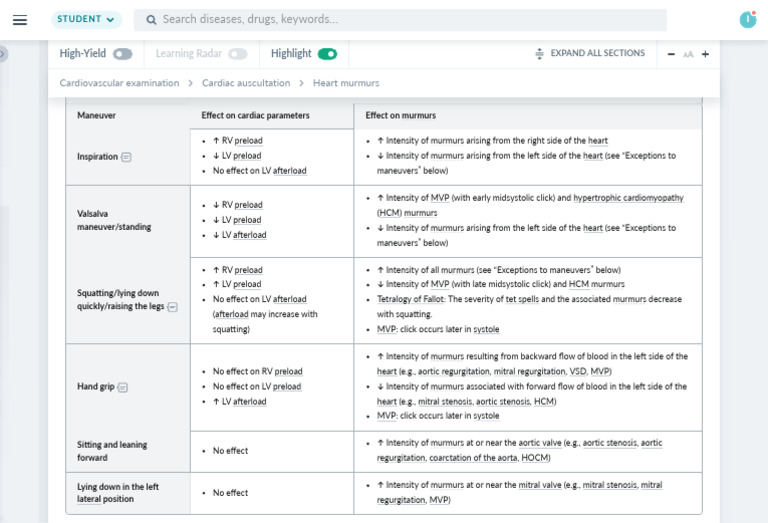Screen dimensions: 768x523
Task: Open the note icon next to Hand grip
Action: [x=123, y=387]
